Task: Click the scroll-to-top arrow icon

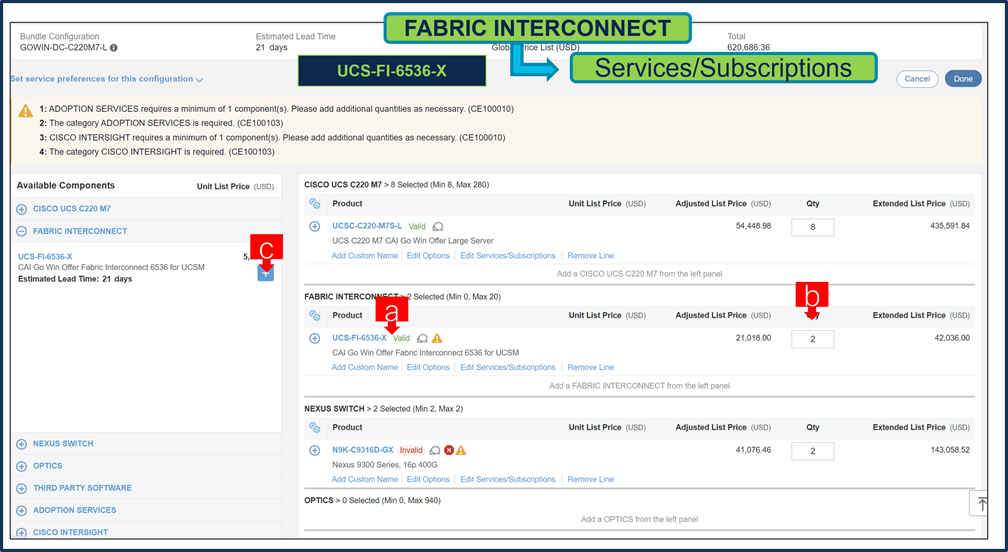Action: click(982, 504)
